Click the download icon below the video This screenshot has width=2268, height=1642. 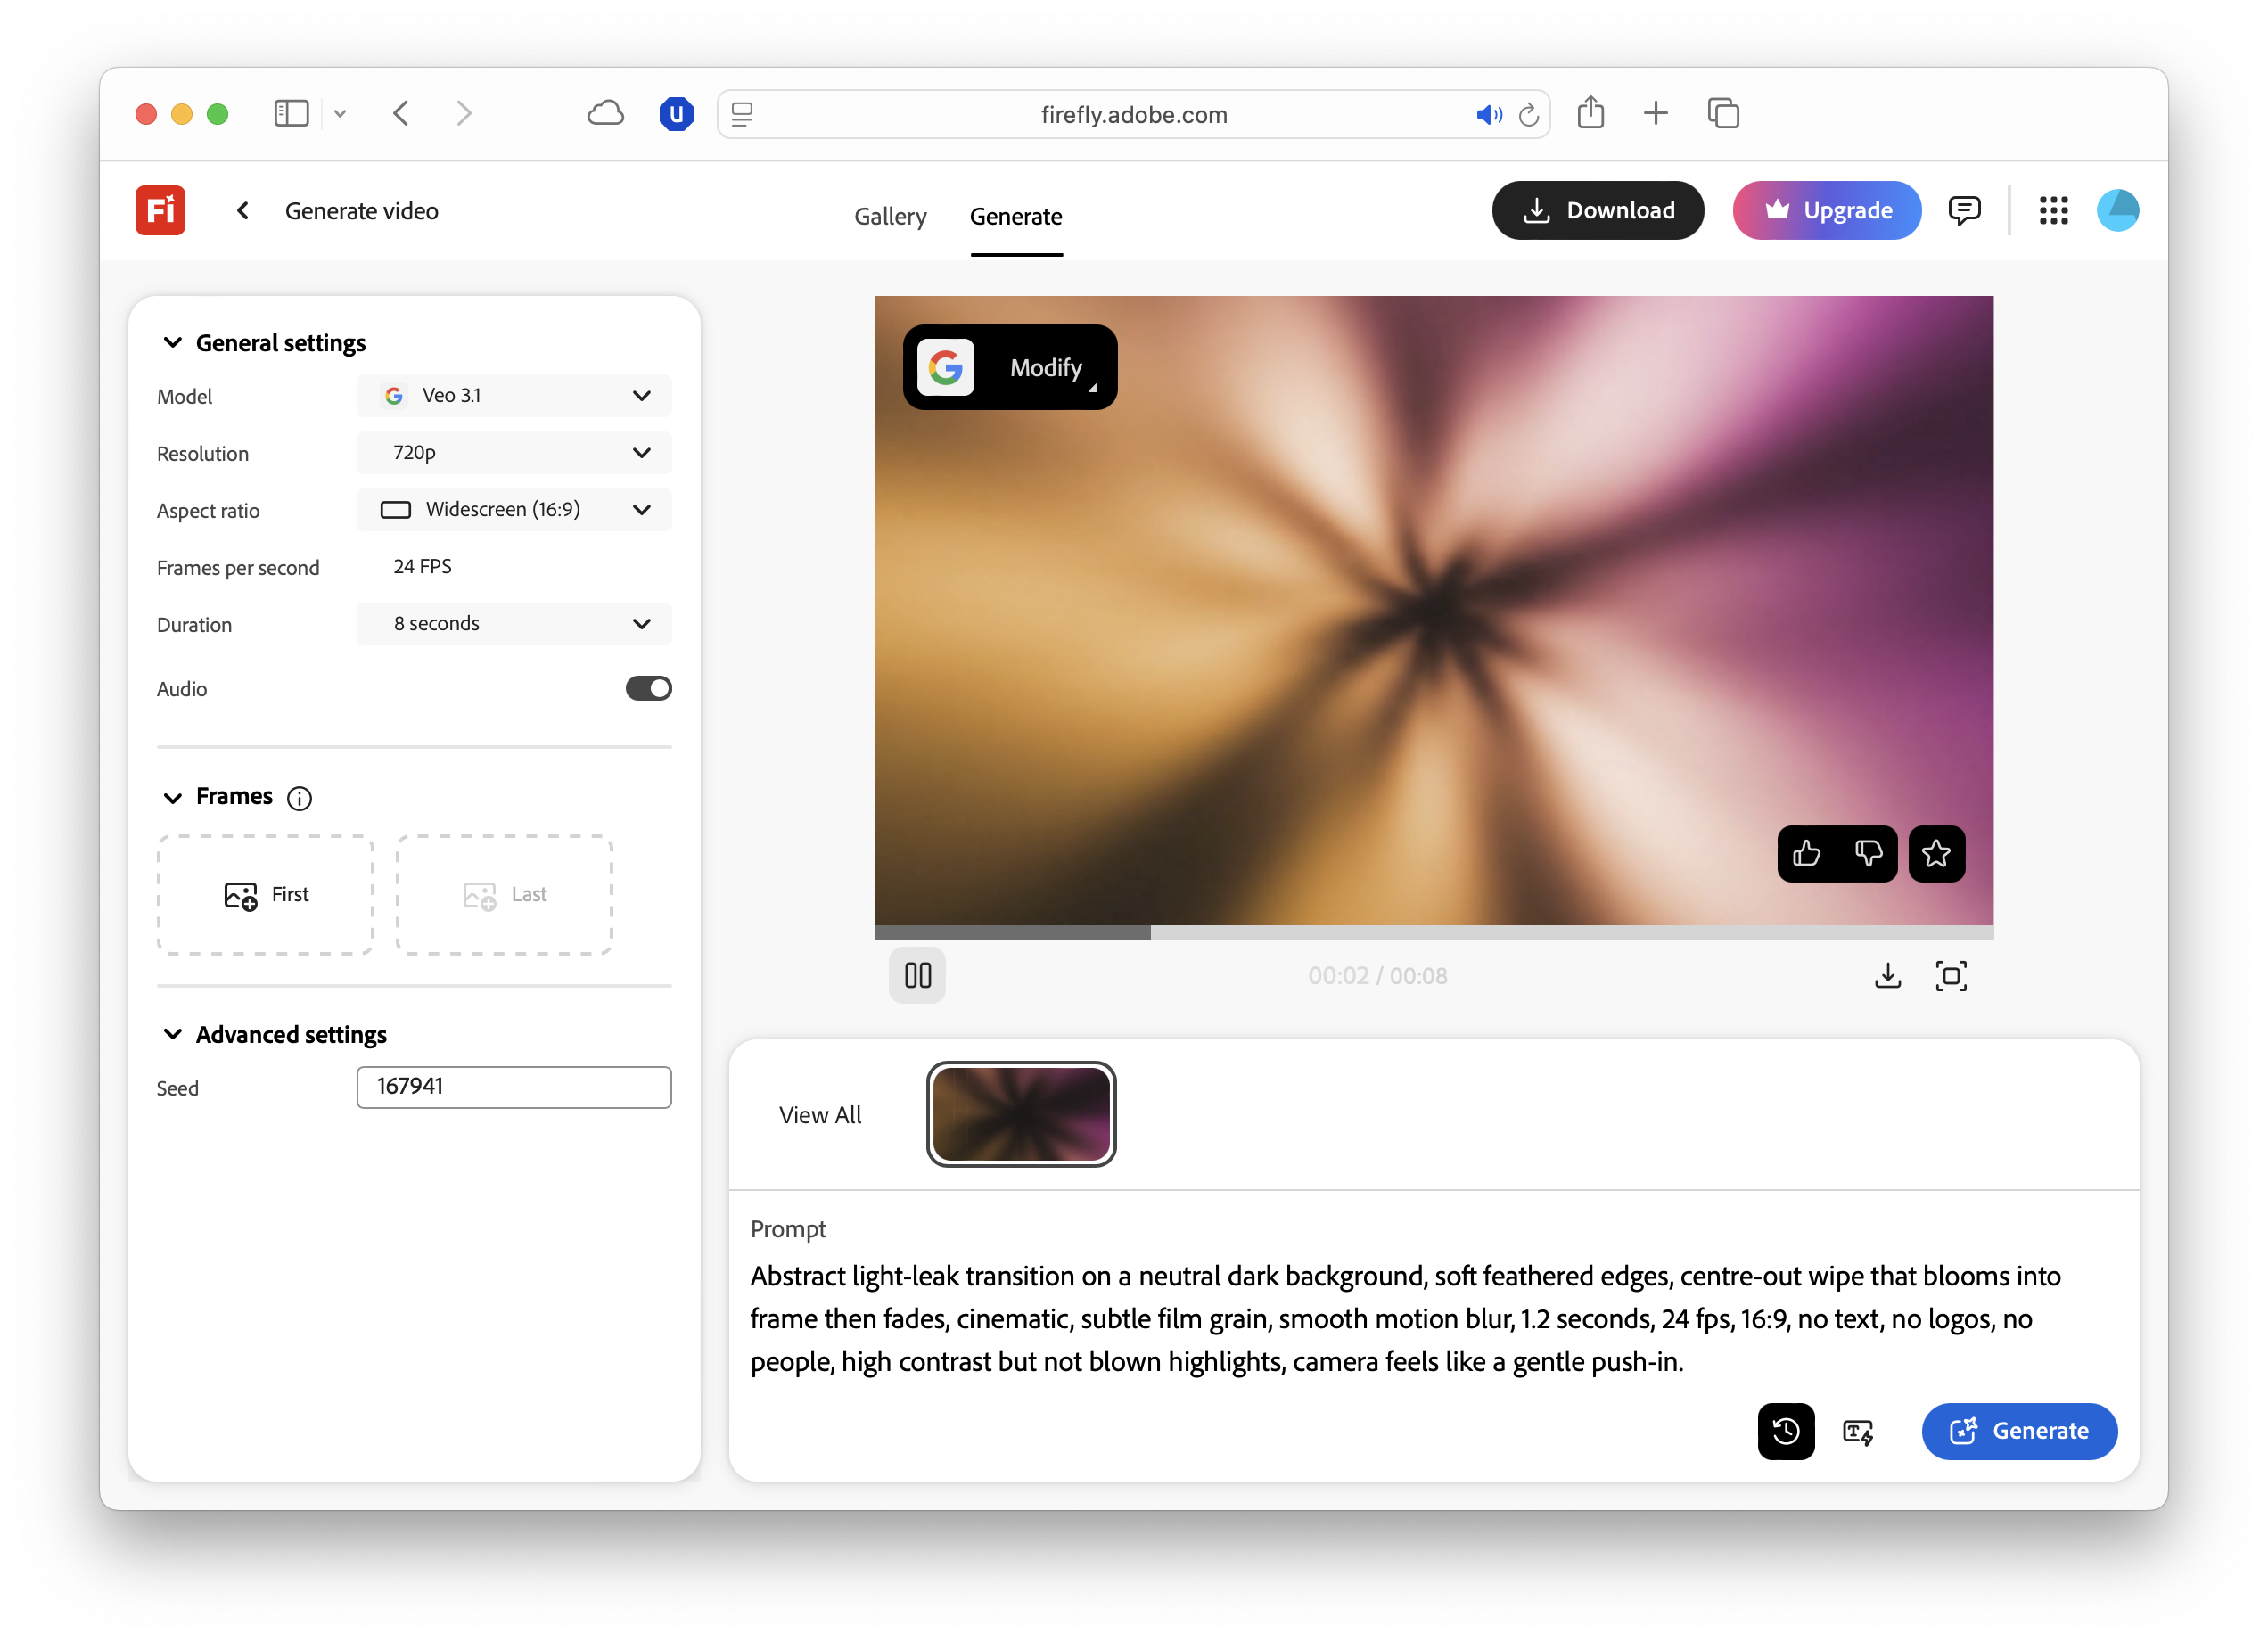tap(1887, 976)
